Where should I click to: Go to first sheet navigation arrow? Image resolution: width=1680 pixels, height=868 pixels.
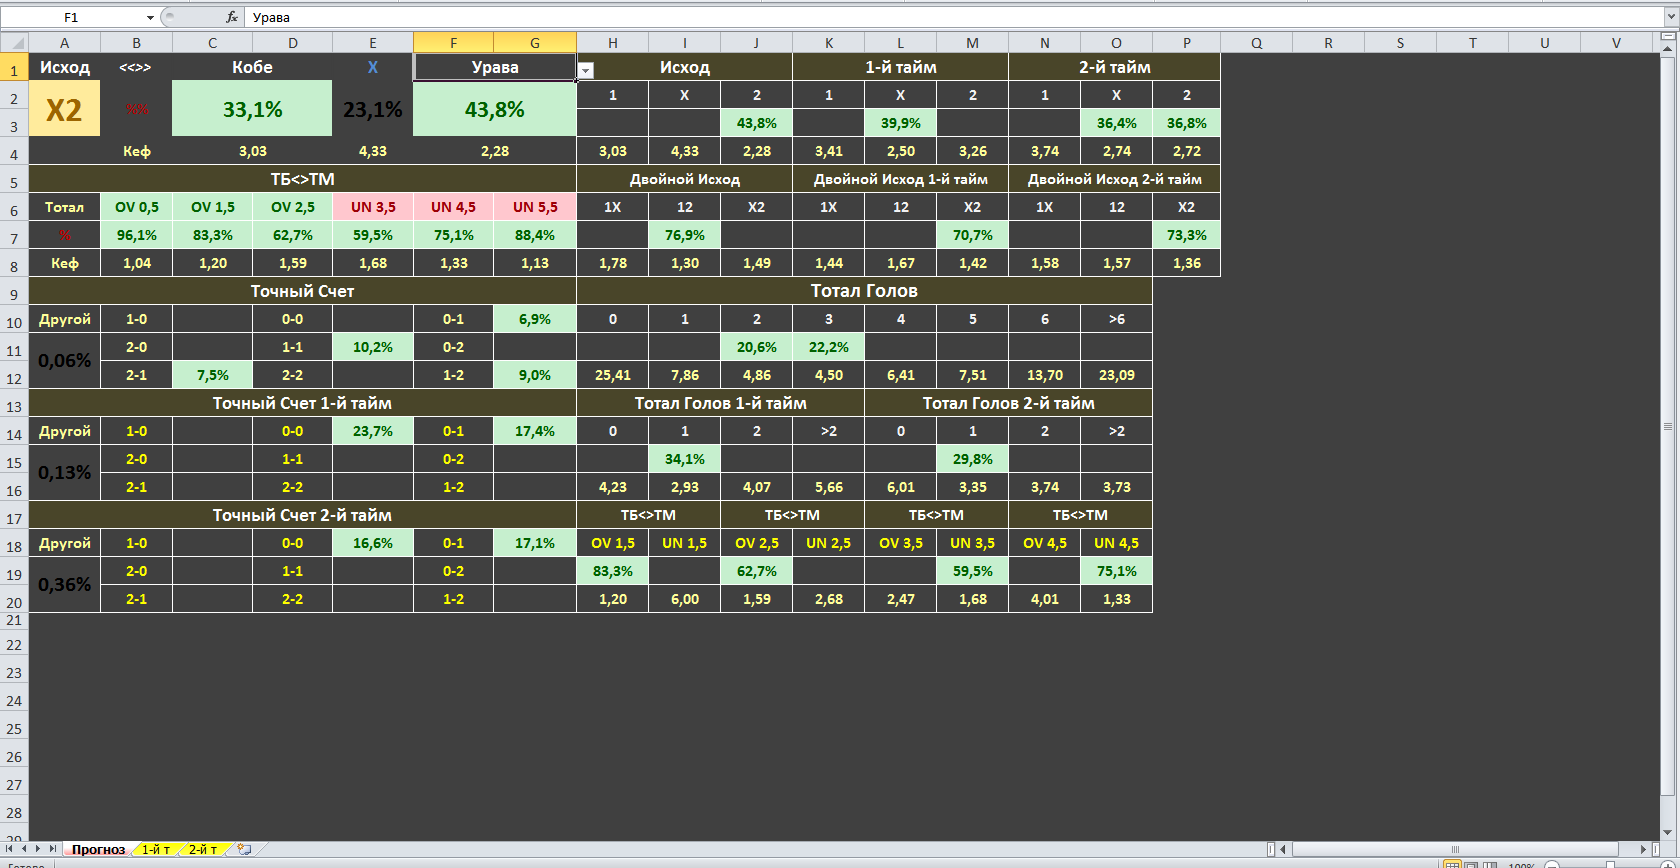tap(11, 849)
